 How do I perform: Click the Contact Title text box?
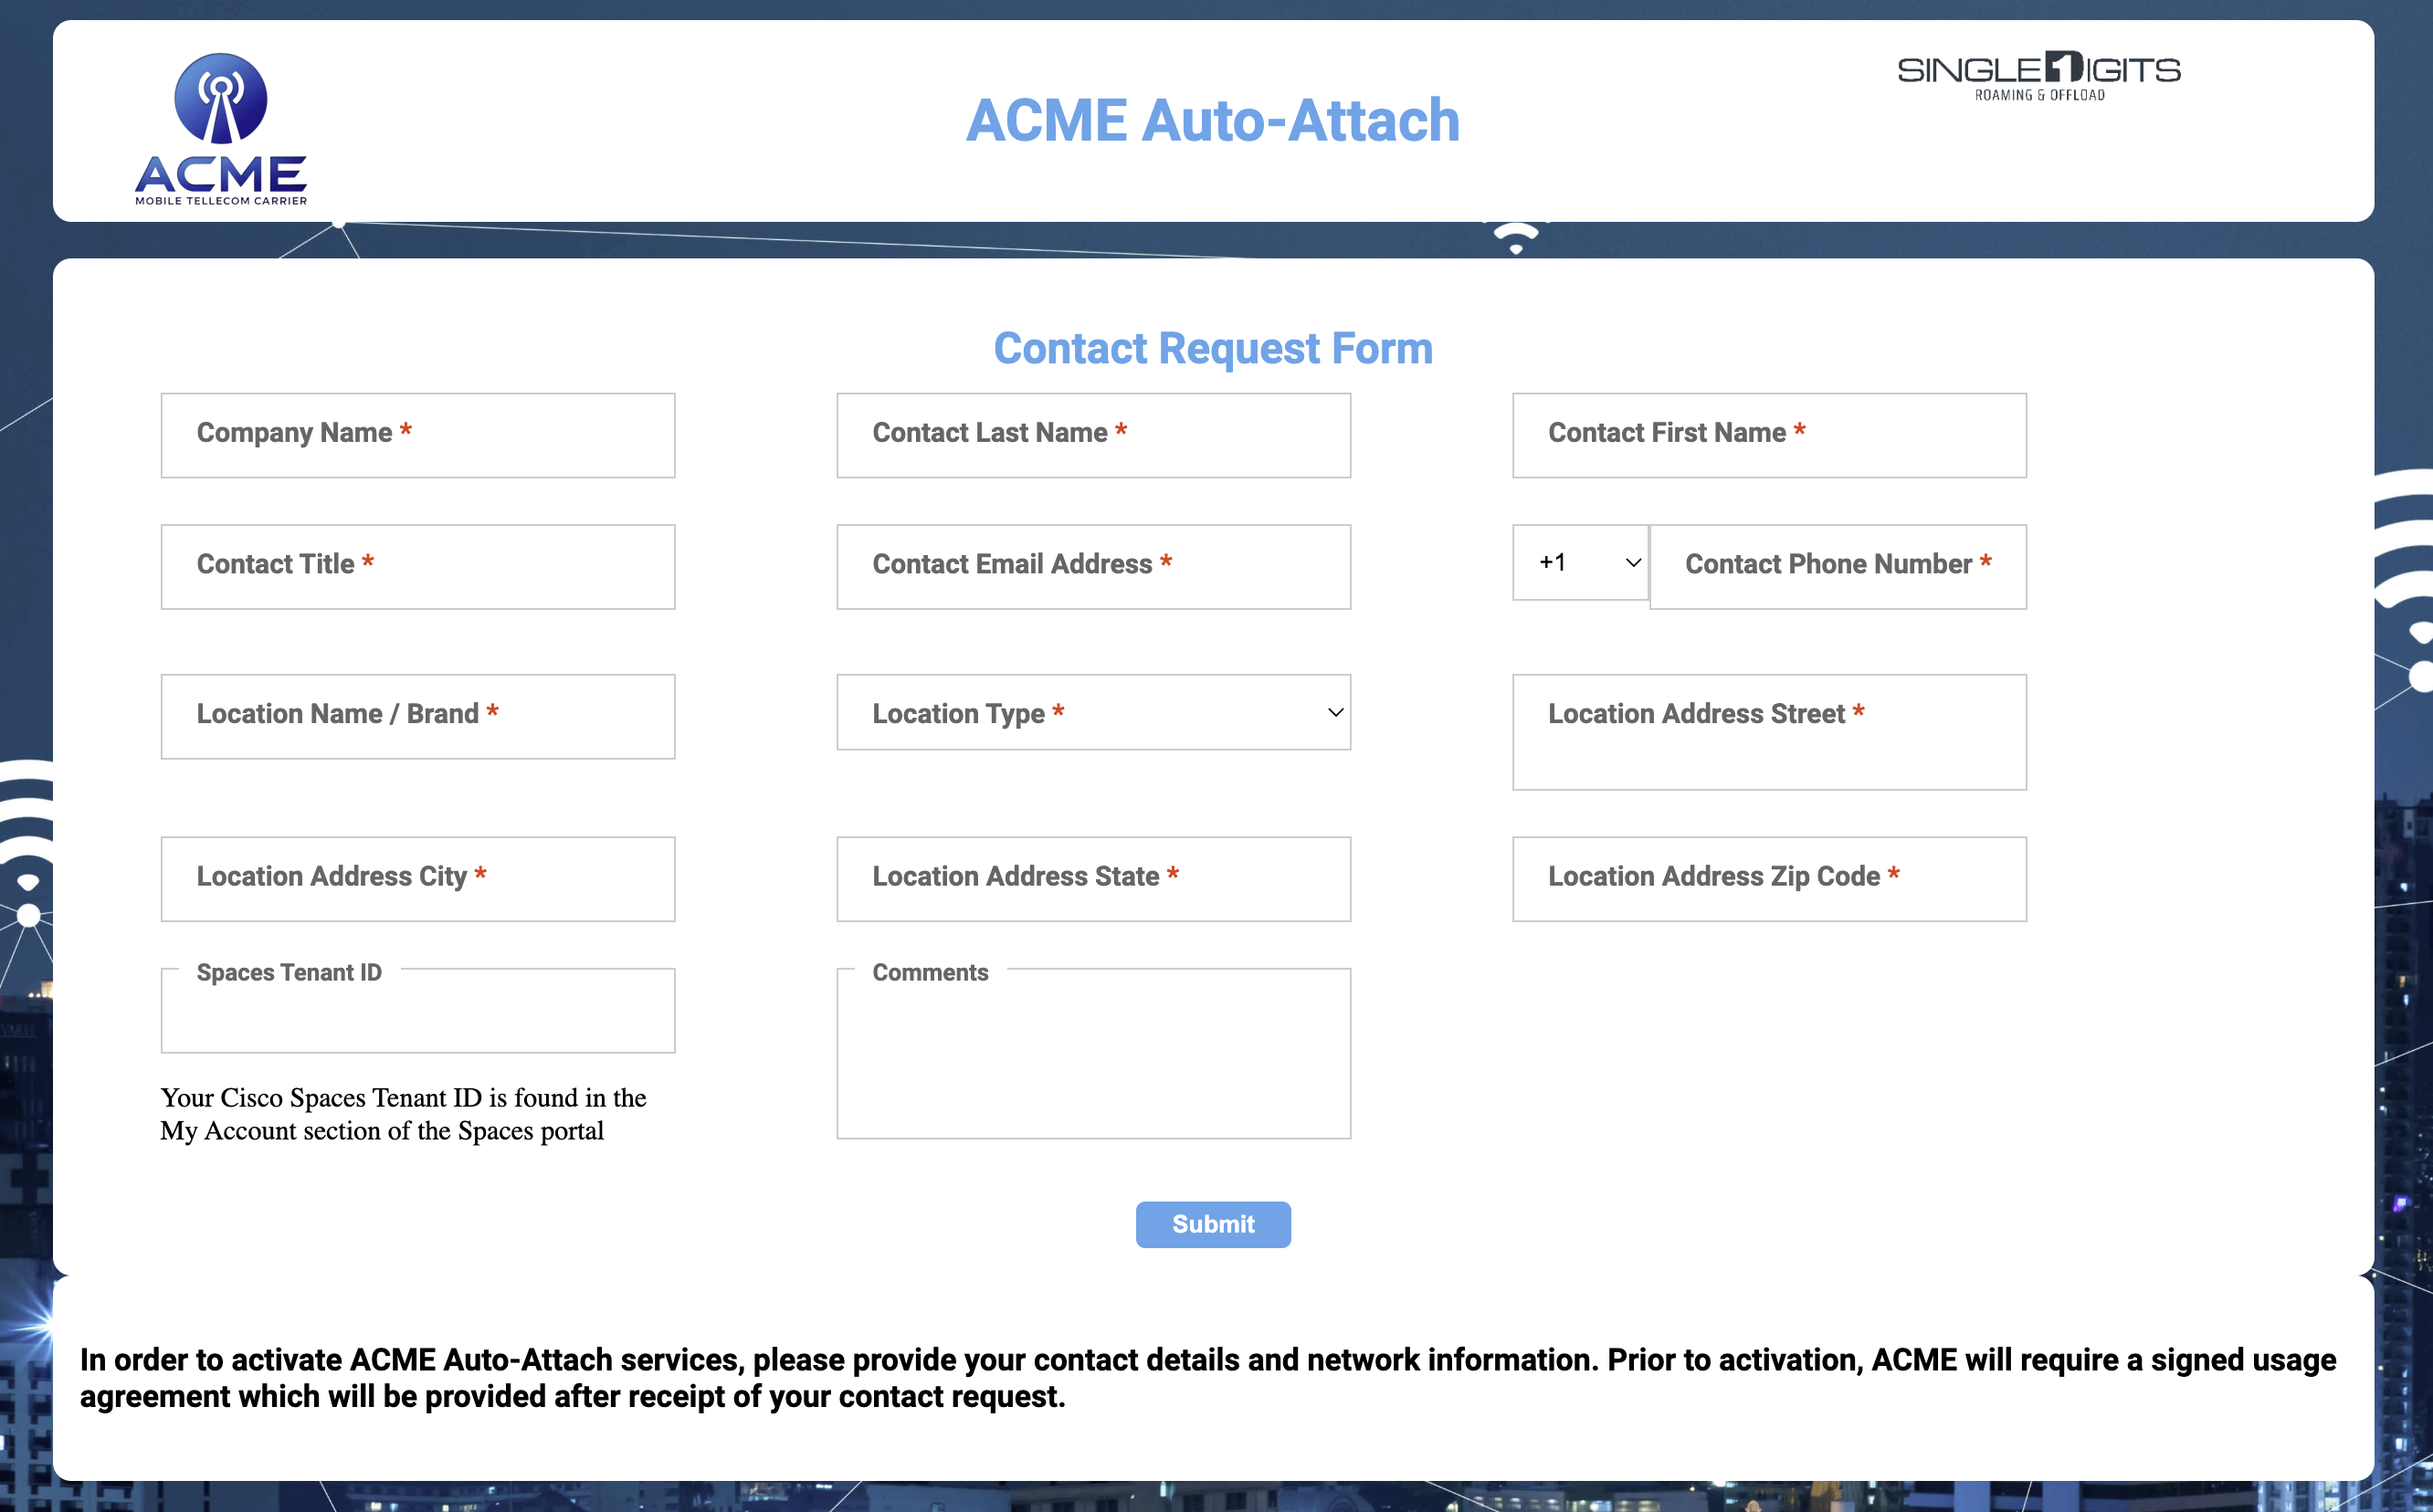point(418,567)
